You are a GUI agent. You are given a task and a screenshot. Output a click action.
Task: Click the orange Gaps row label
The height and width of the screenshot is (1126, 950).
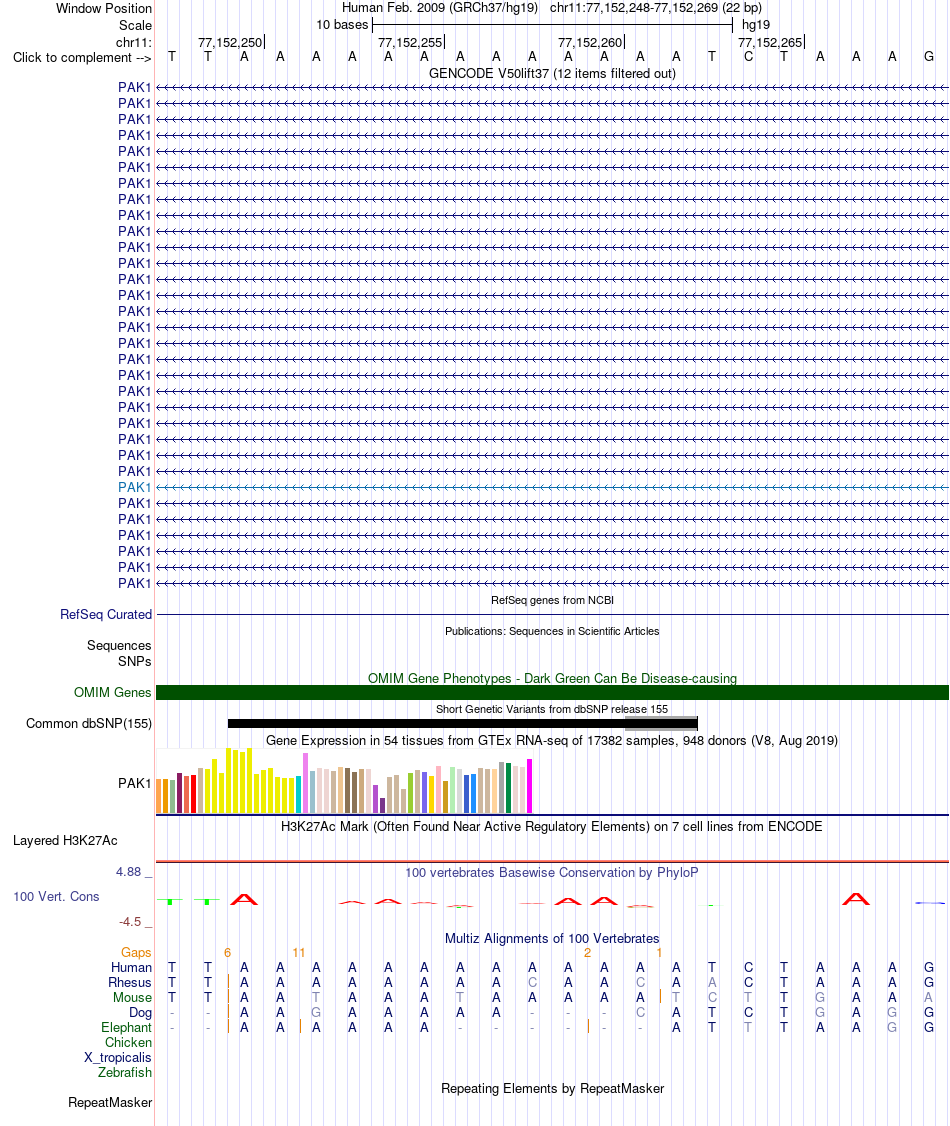coord(136,953)
